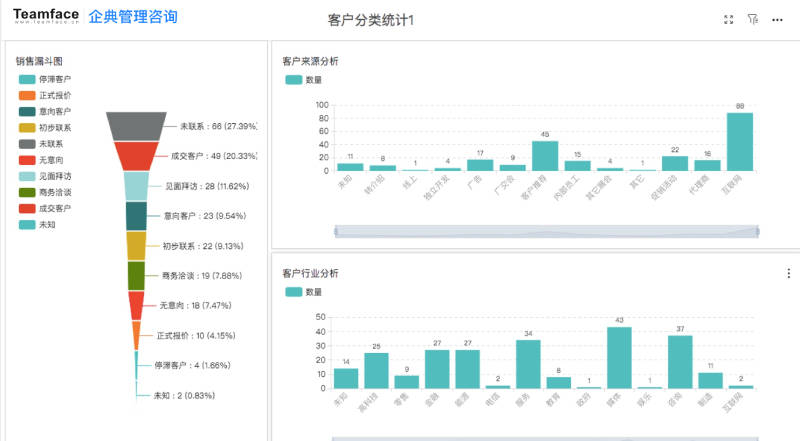Click the 客户分类统计1 dashboard title
Viewport: 800px width, 441px height.
(371, 20)
